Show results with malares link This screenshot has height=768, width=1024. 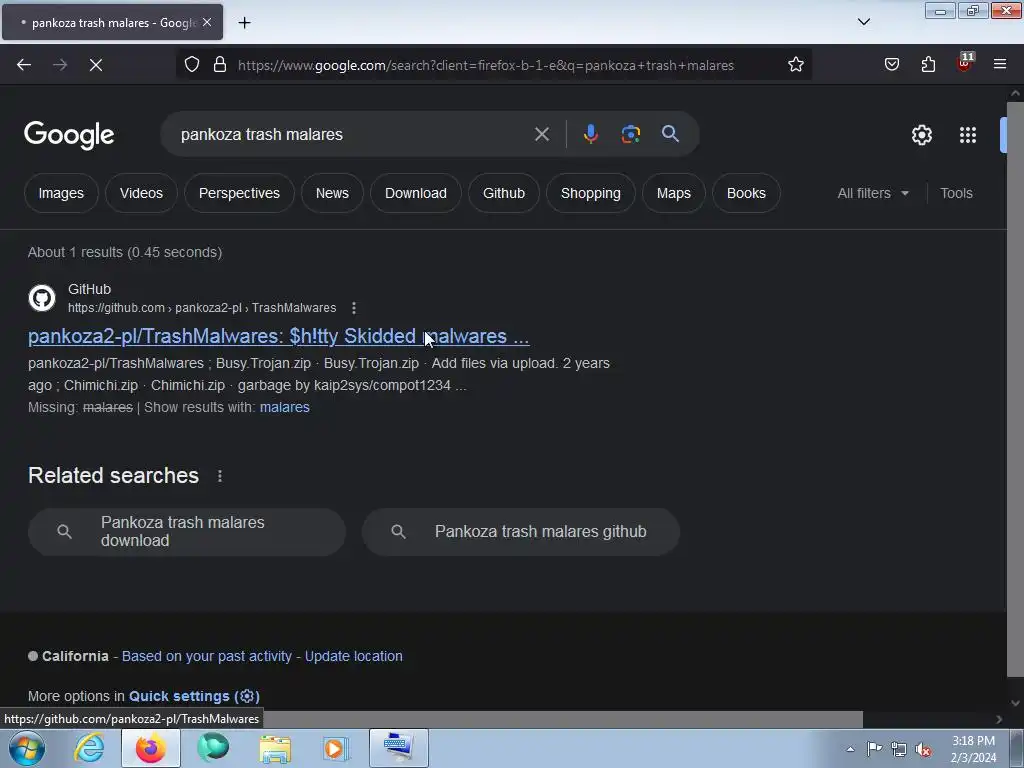pos(285,407)
